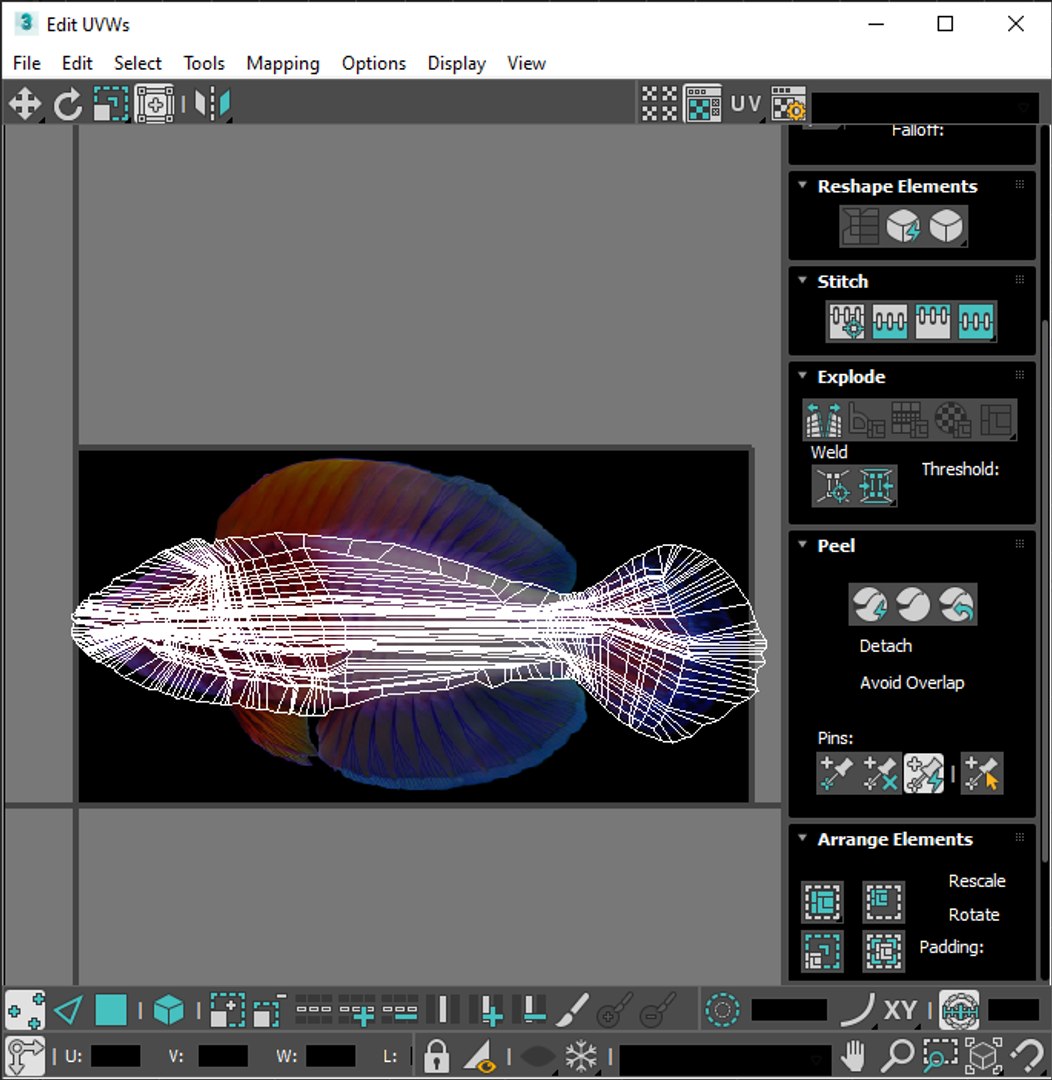Open the Edit menu
The image size is (1052, 1080).
77,63
